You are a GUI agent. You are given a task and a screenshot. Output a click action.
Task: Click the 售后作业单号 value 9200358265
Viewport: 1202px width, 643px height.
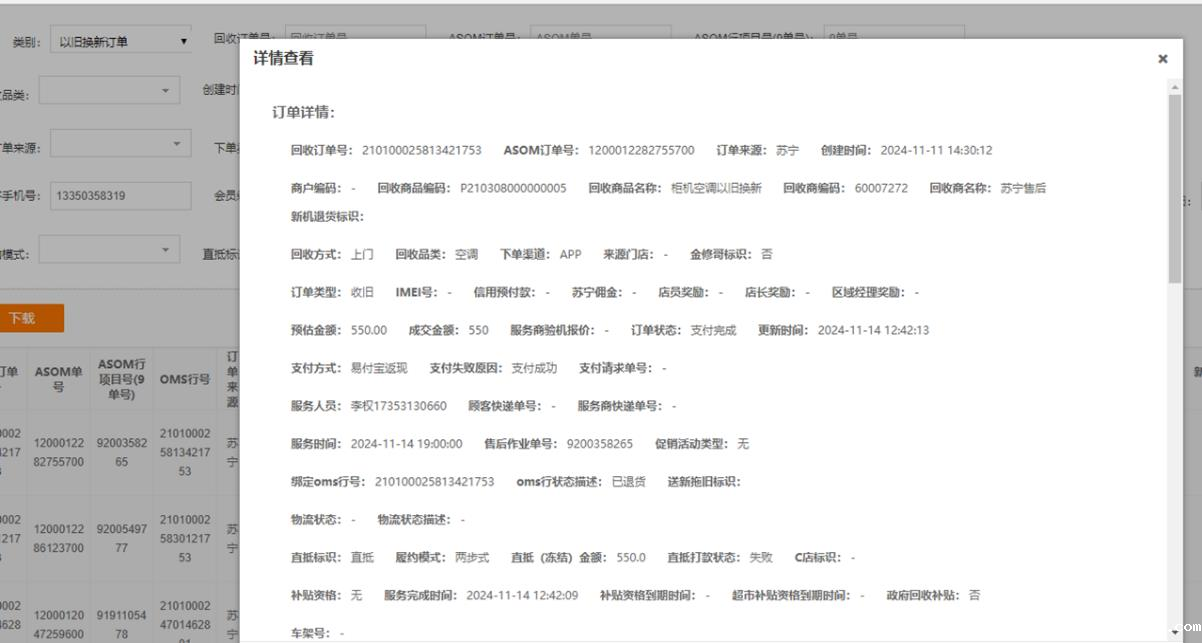(599, 444)
